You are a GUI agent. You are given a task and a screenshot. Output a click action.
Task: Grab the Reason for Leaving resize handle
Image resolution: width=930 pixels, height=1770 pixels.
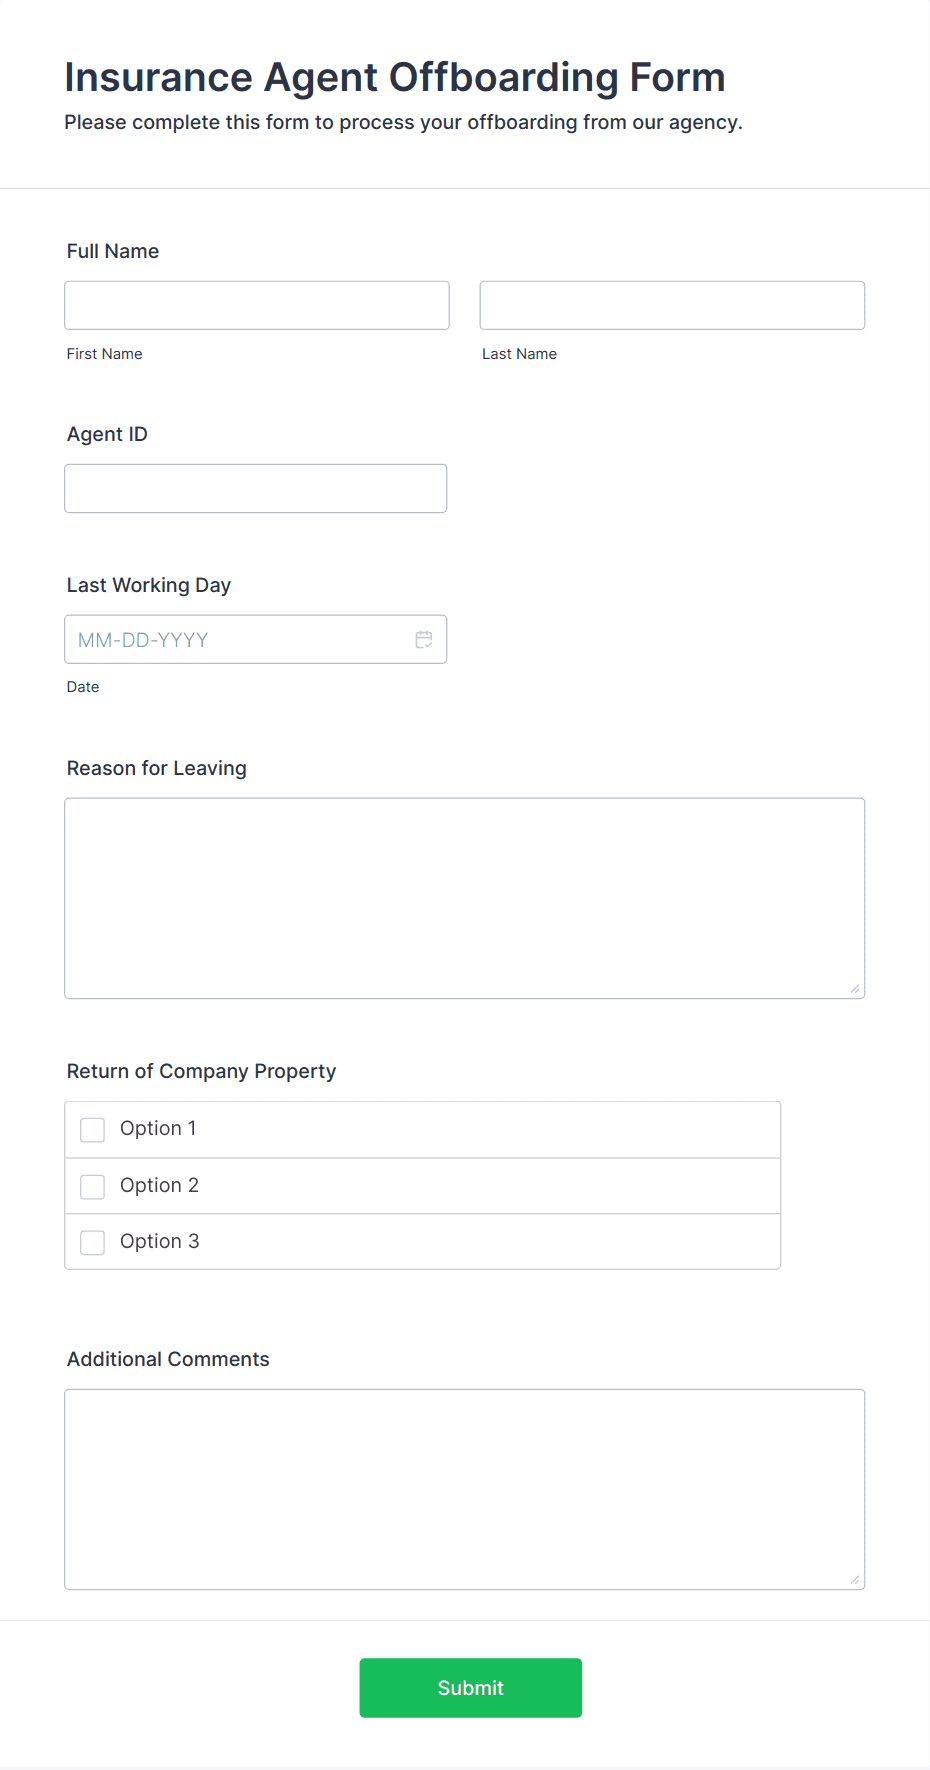[x=855, y=989]
